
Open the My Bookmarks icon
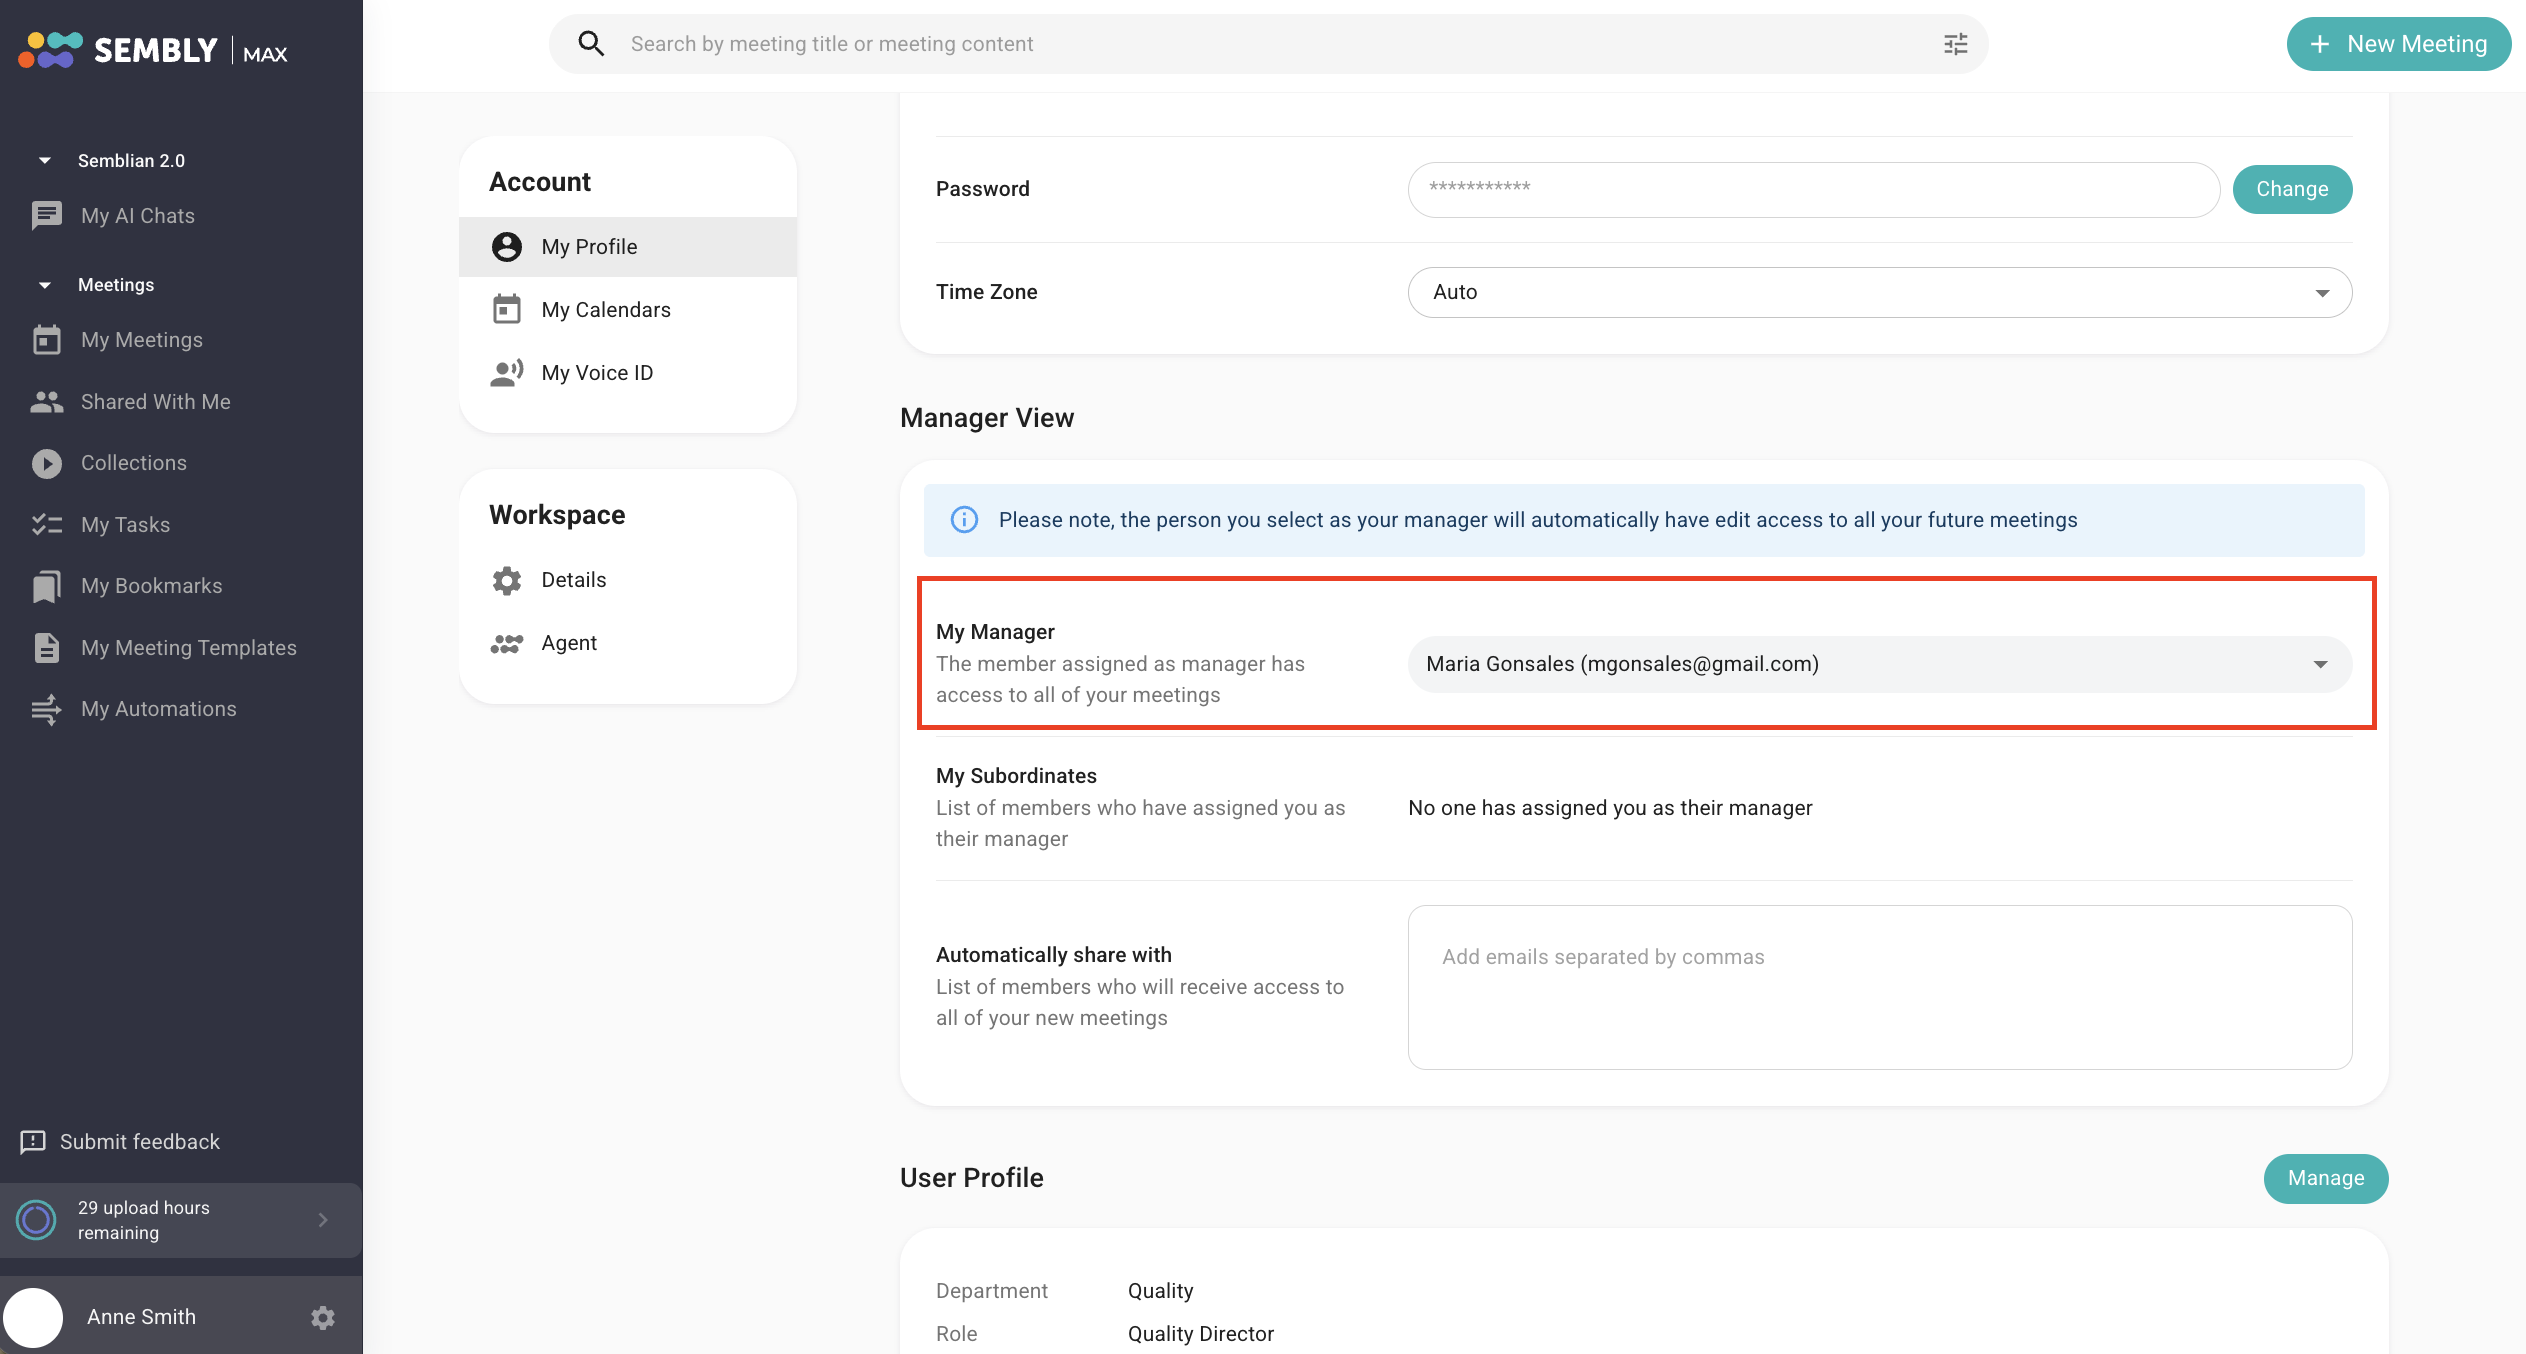46,586
